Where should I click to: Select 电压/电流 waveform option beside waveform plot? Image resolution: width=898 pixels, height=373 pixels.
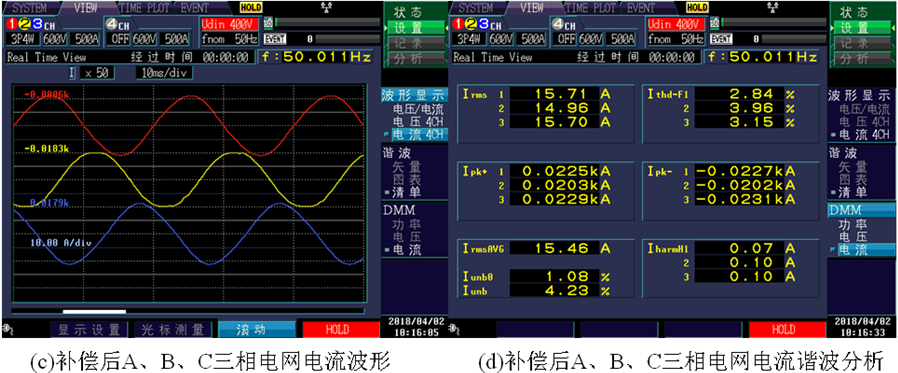pyautogui.click(x=418, y=109)
